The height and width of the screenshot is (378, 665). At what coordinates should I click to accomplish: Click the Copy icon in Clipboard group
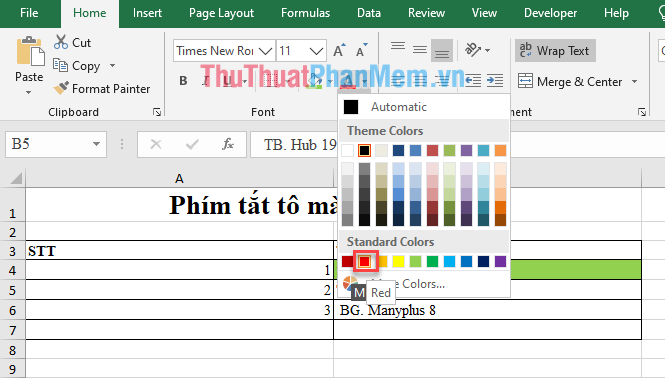point(60,65)
